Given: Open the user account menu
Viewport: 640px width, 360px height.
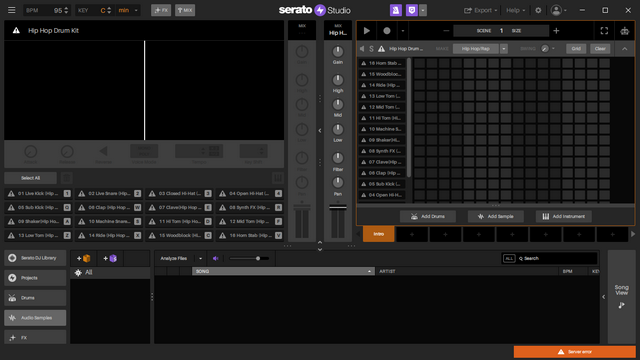Looking at the screenshot, I should (558, 10).
